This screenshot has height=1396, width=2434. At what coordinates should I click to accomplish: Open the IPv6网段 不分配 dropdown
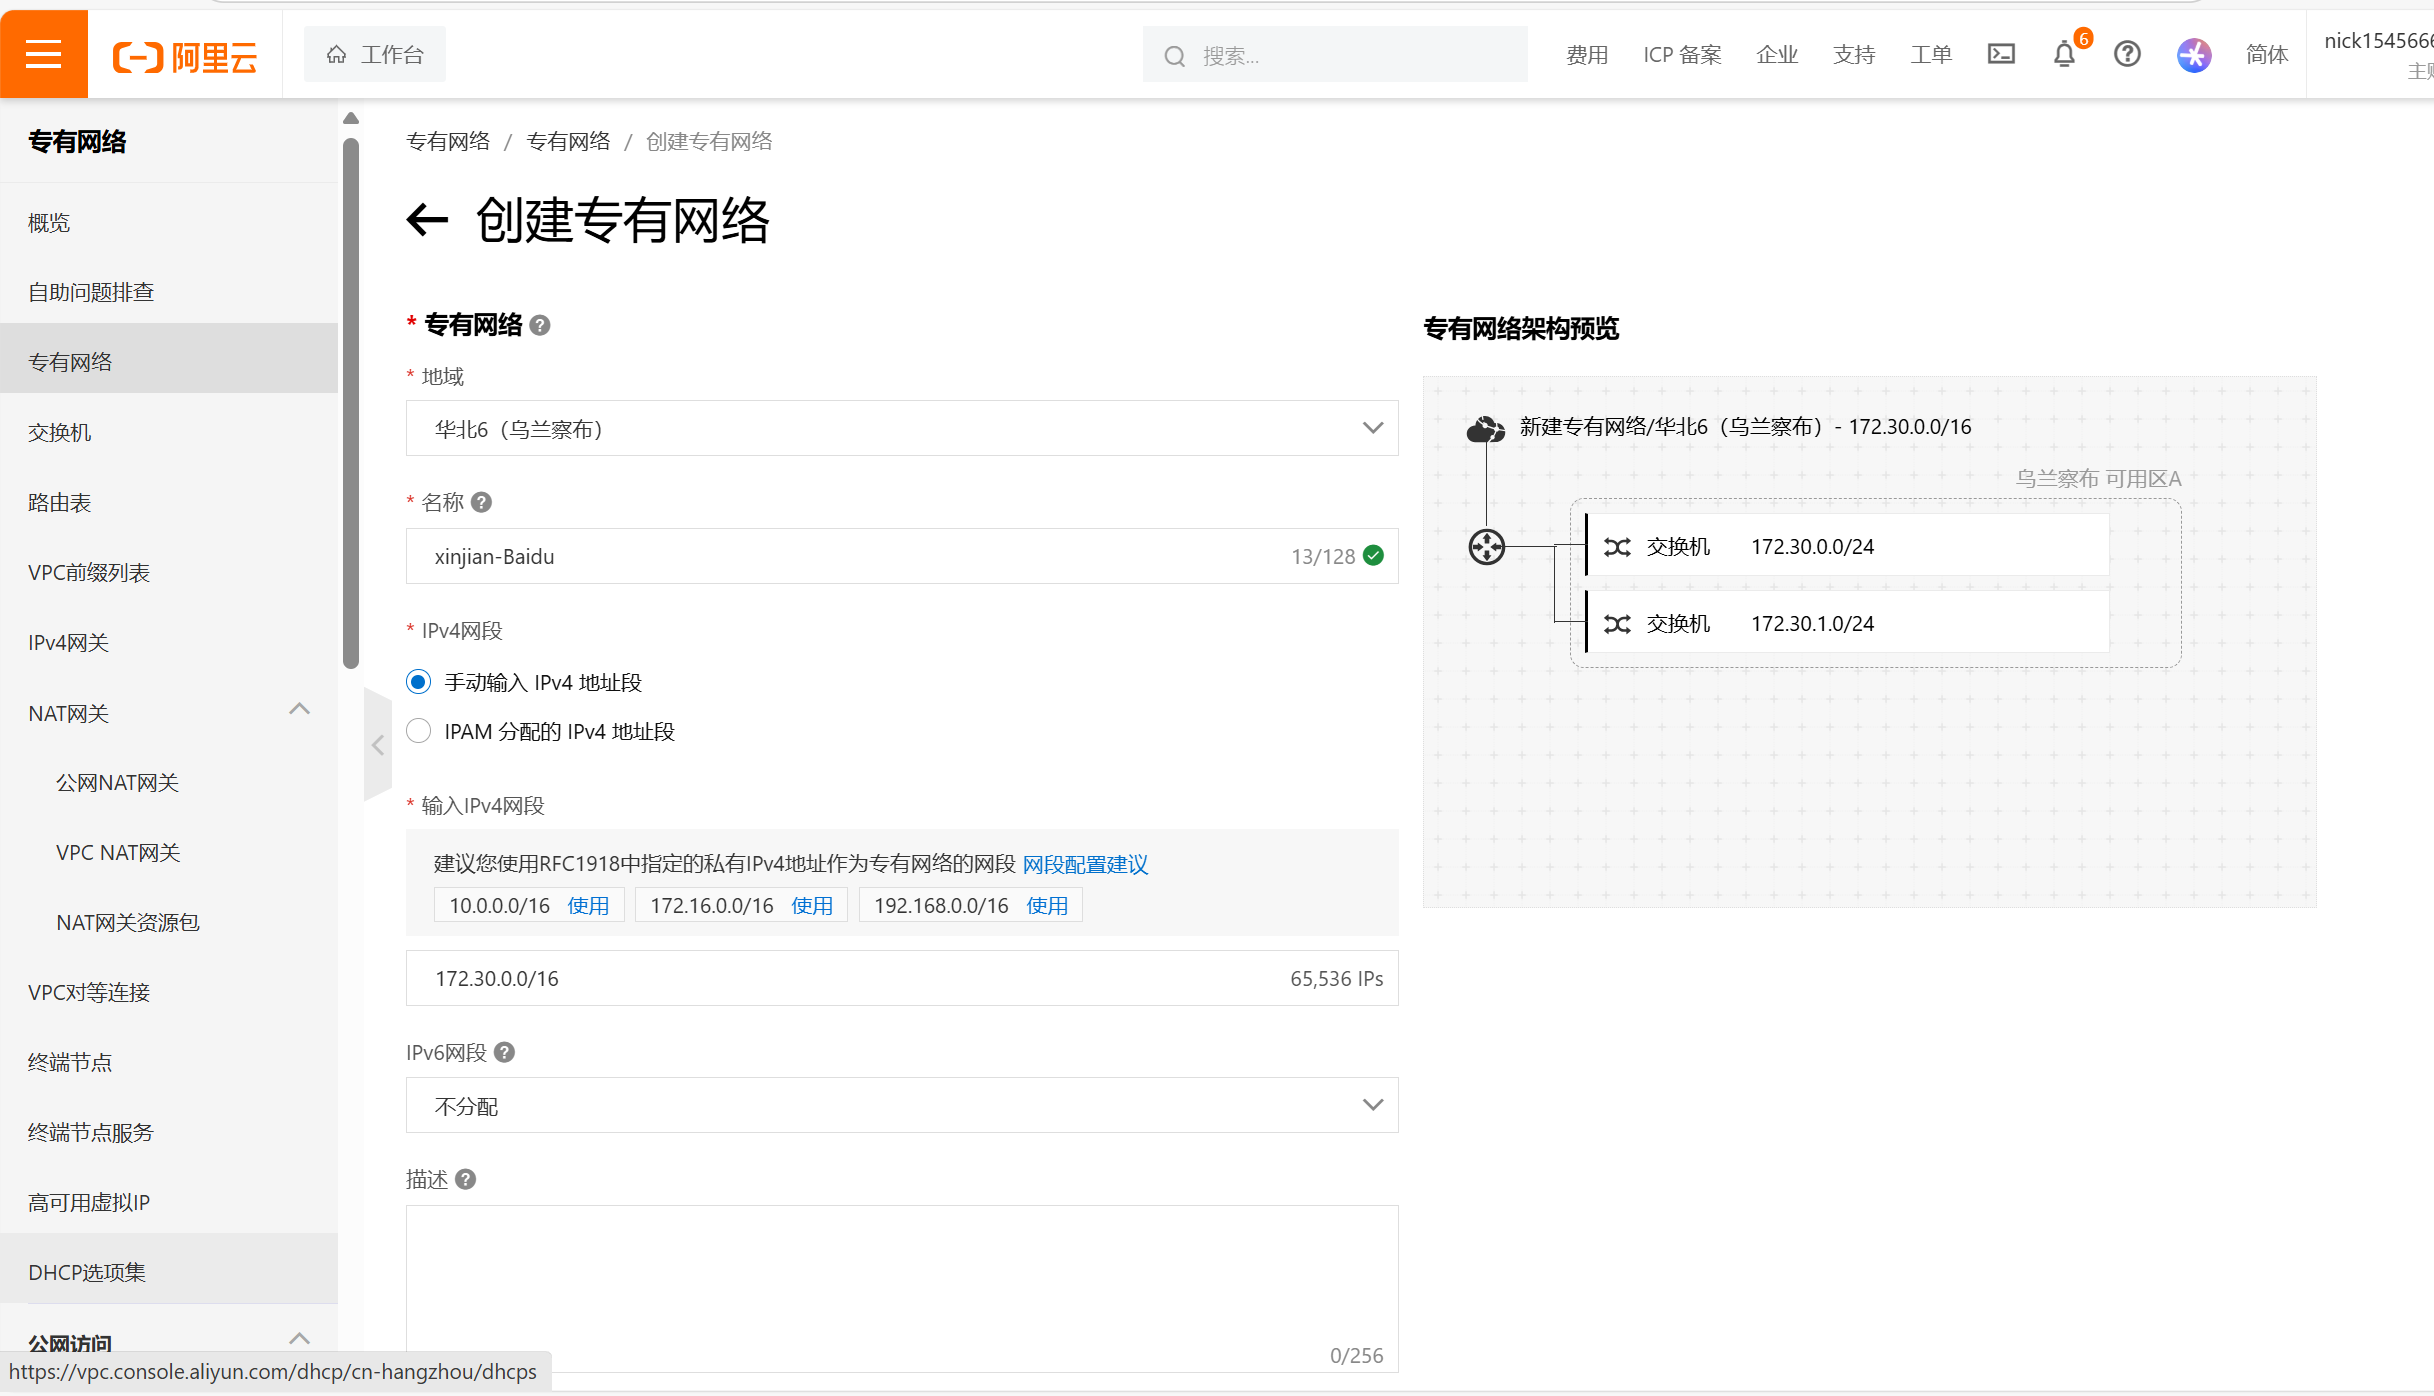tap(901, 1105)
